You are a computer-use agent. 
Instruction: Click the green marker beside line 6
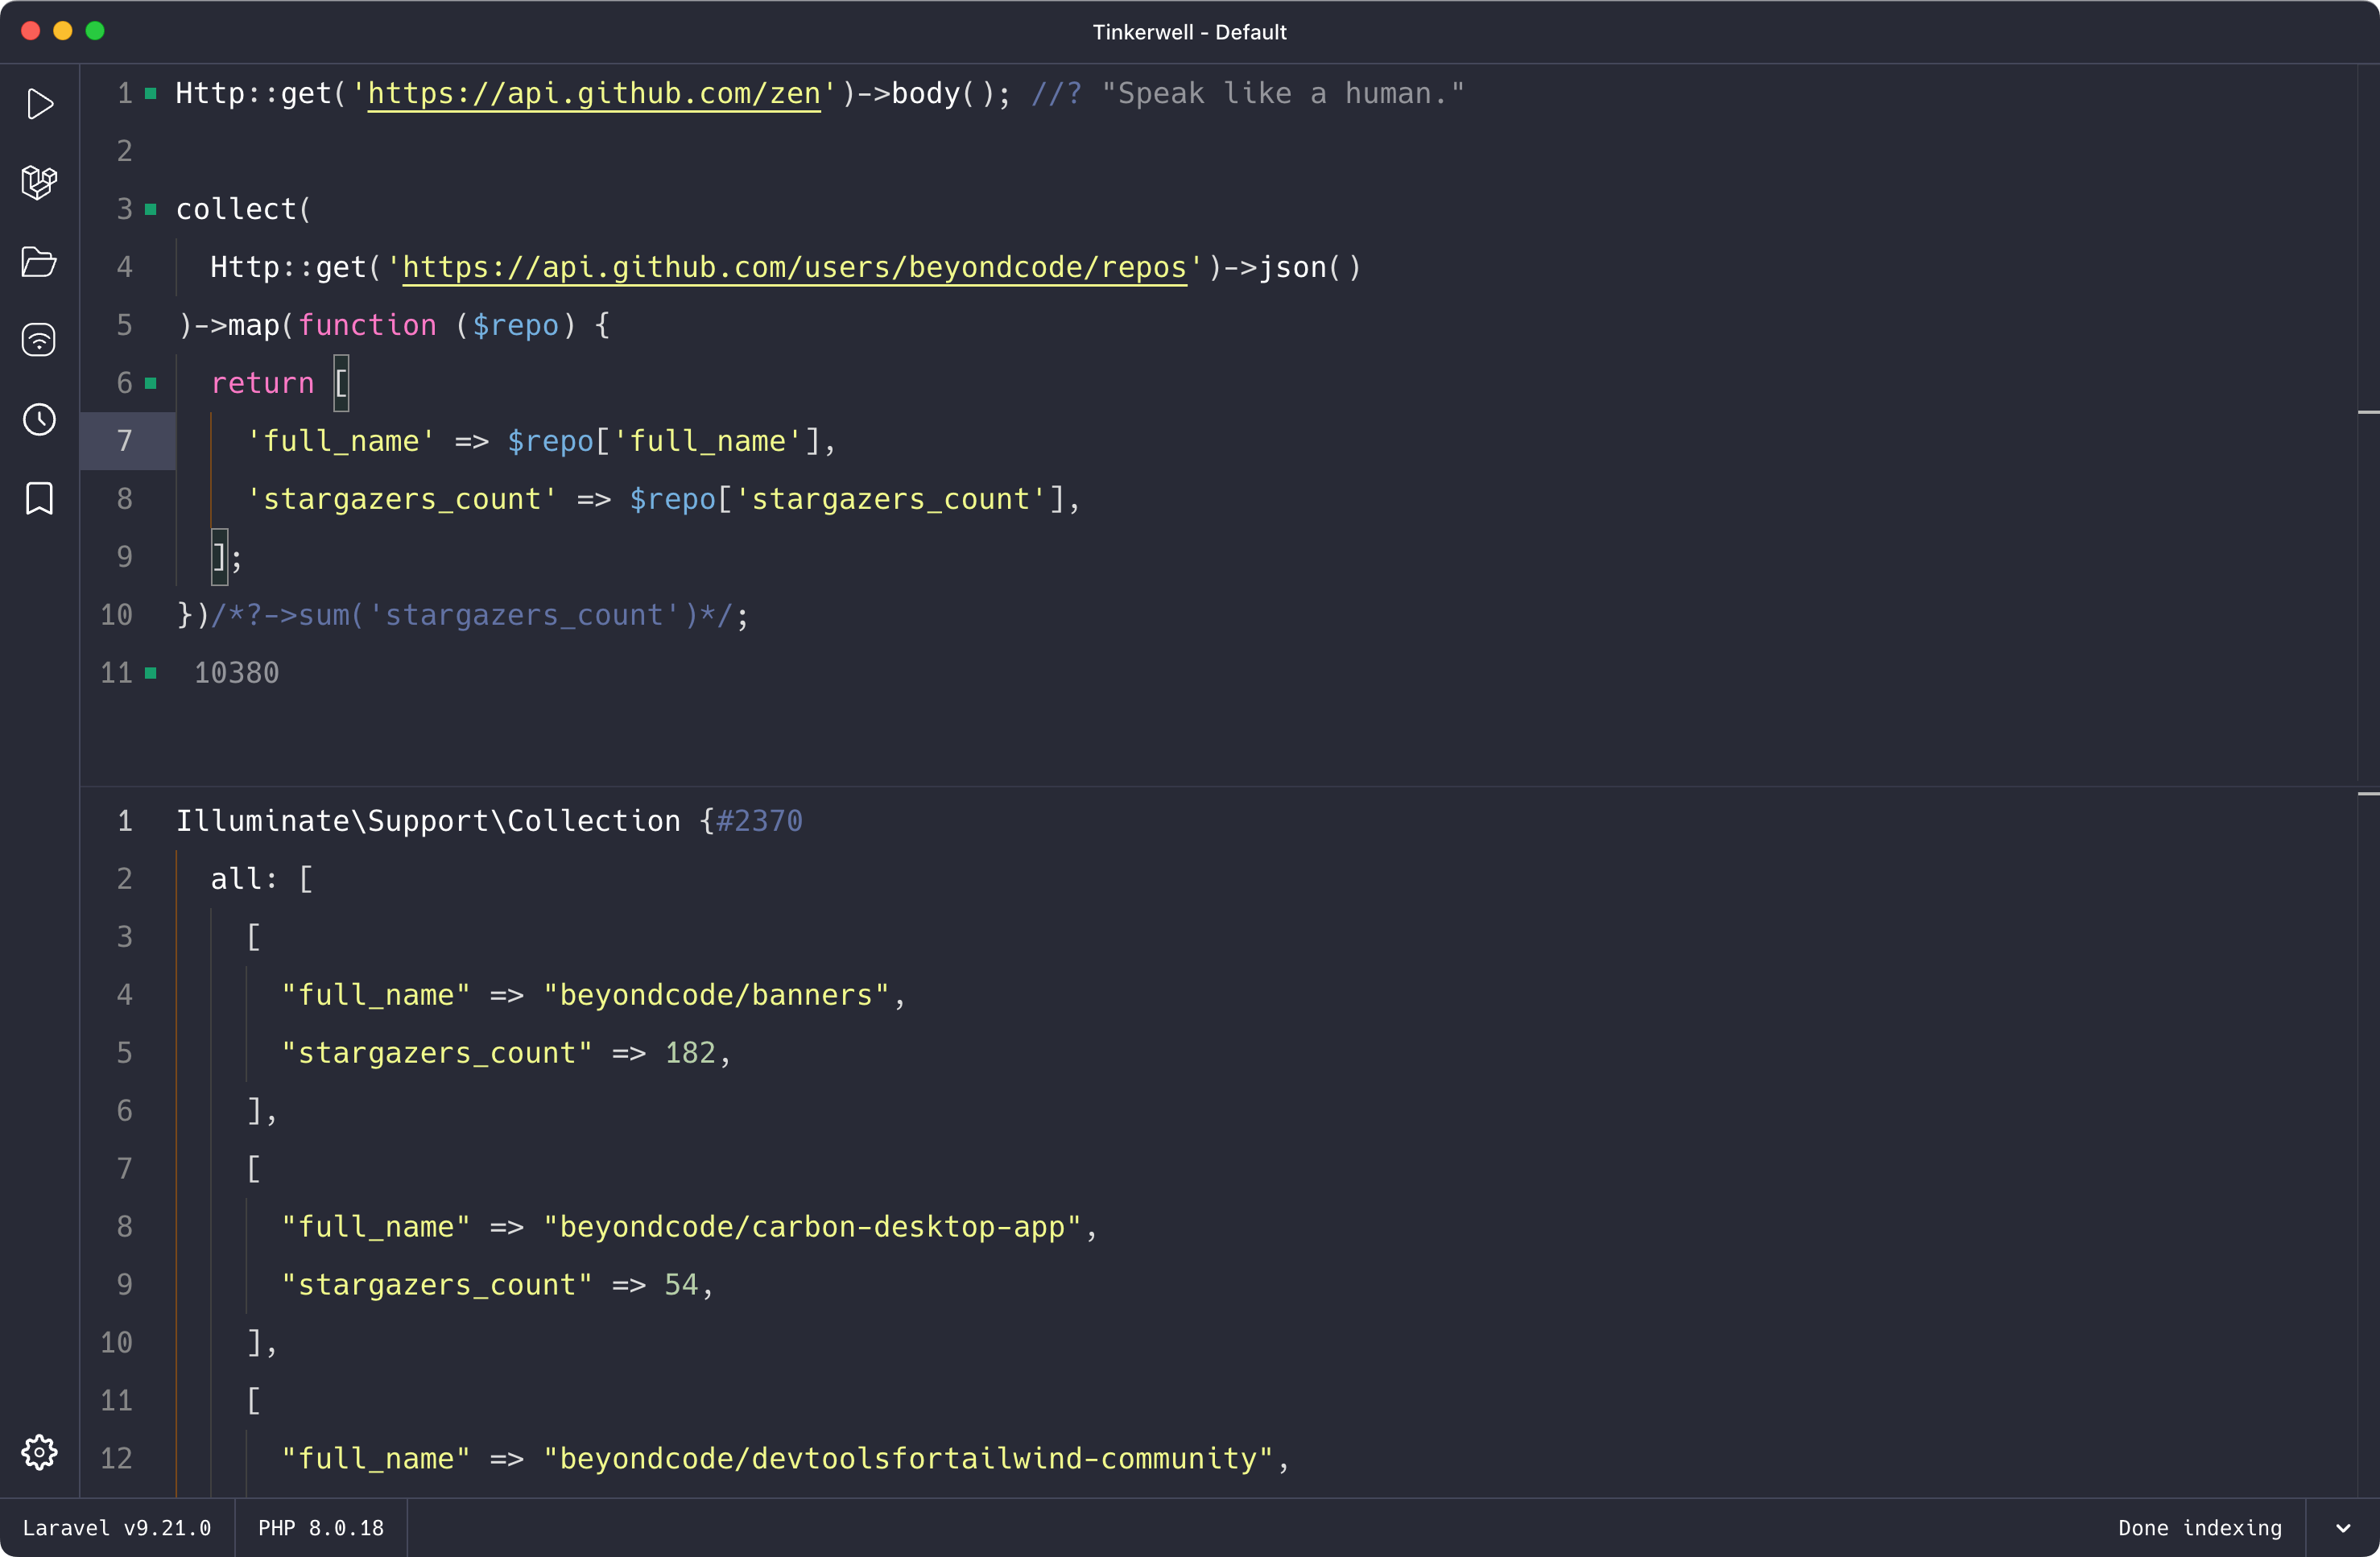151,383
